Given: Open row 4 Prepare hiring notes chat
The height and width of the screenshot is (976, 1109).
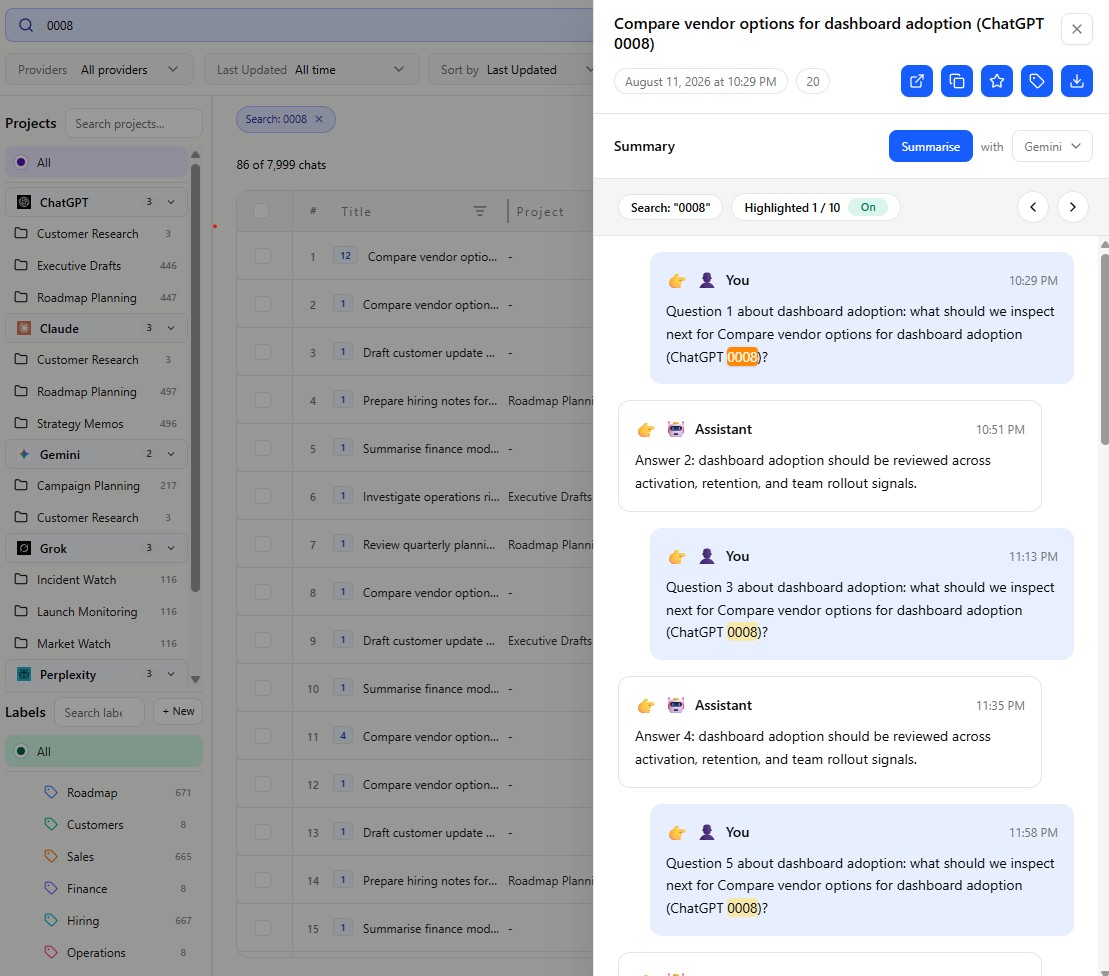Looking at the screenshot, I should coord(429,400).
